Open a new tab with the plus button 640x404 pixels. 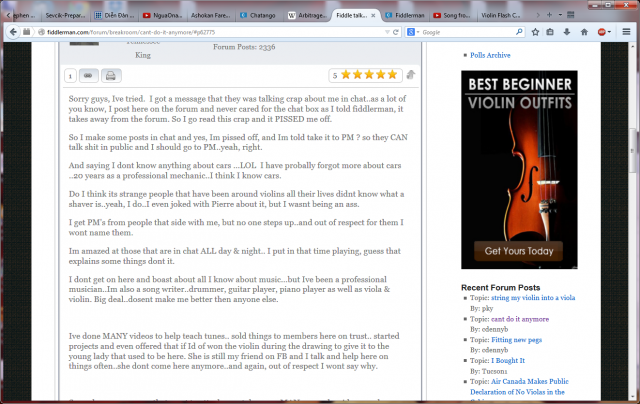coord(549,15)
